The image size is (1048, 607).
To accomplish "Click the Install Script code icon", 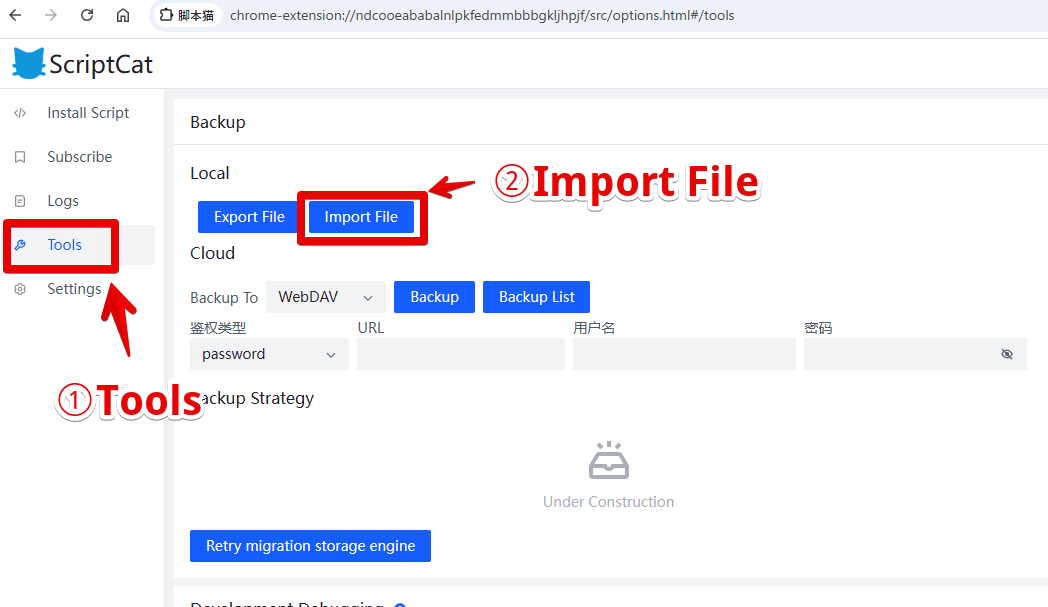I will (20, 113).
